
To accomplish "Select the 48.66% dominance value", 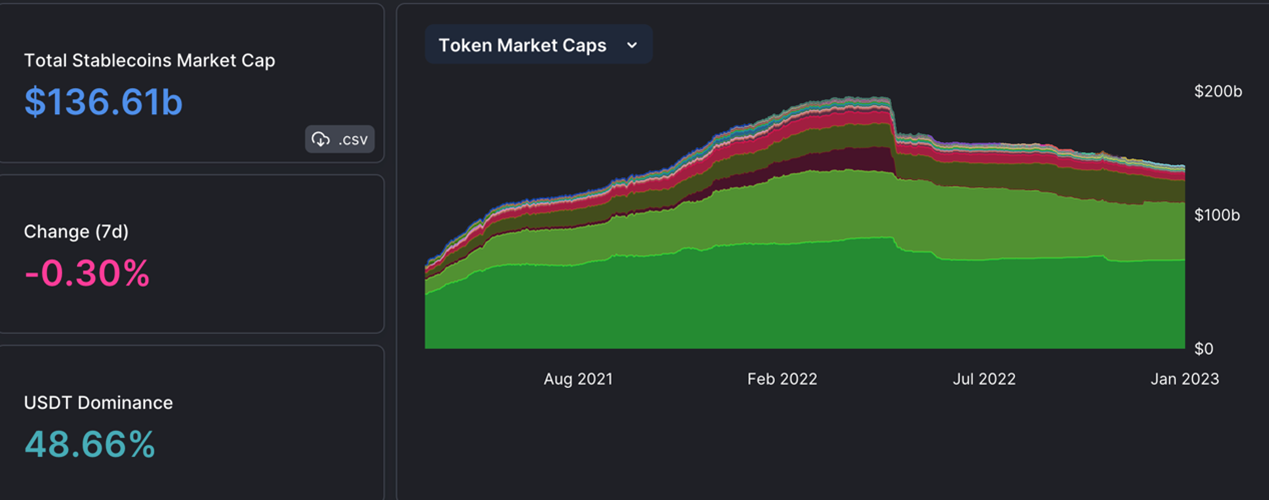I will (89, 444).
